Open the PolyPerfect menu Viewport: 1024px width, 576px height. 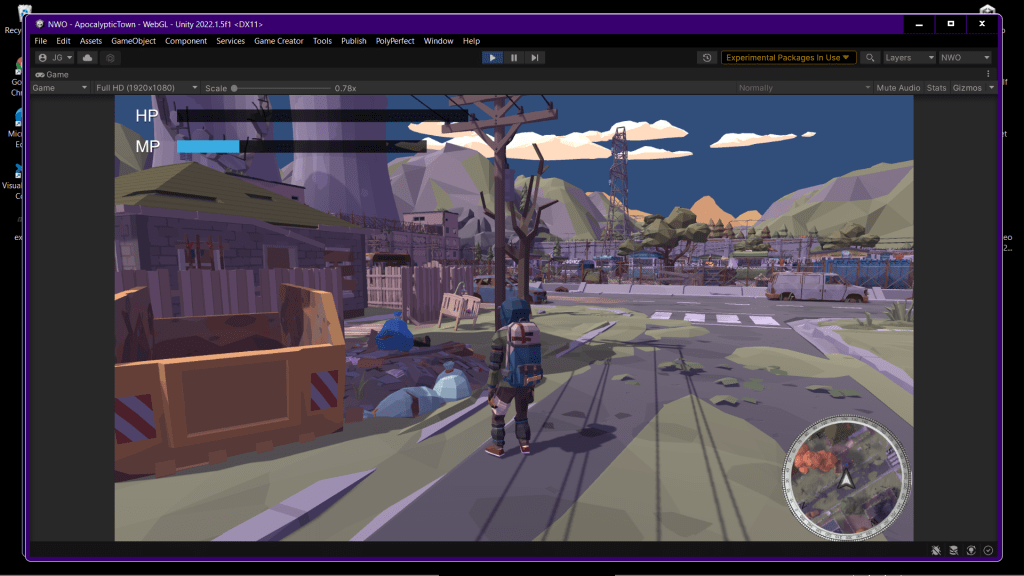coord(395,41)
